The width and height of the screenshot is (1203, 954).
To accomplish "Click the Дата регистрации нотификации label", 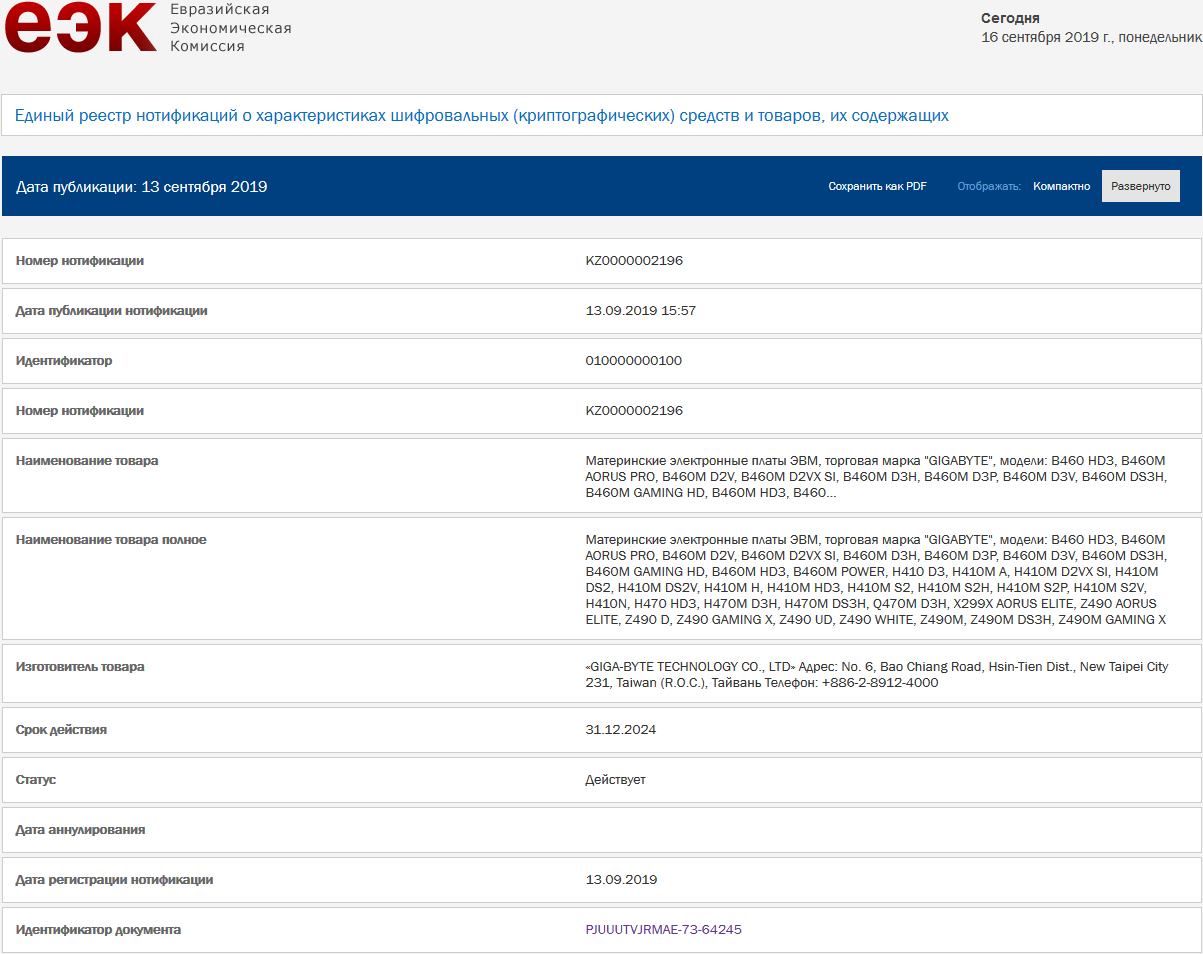I will pyautogui.click(x=114, y=880).
